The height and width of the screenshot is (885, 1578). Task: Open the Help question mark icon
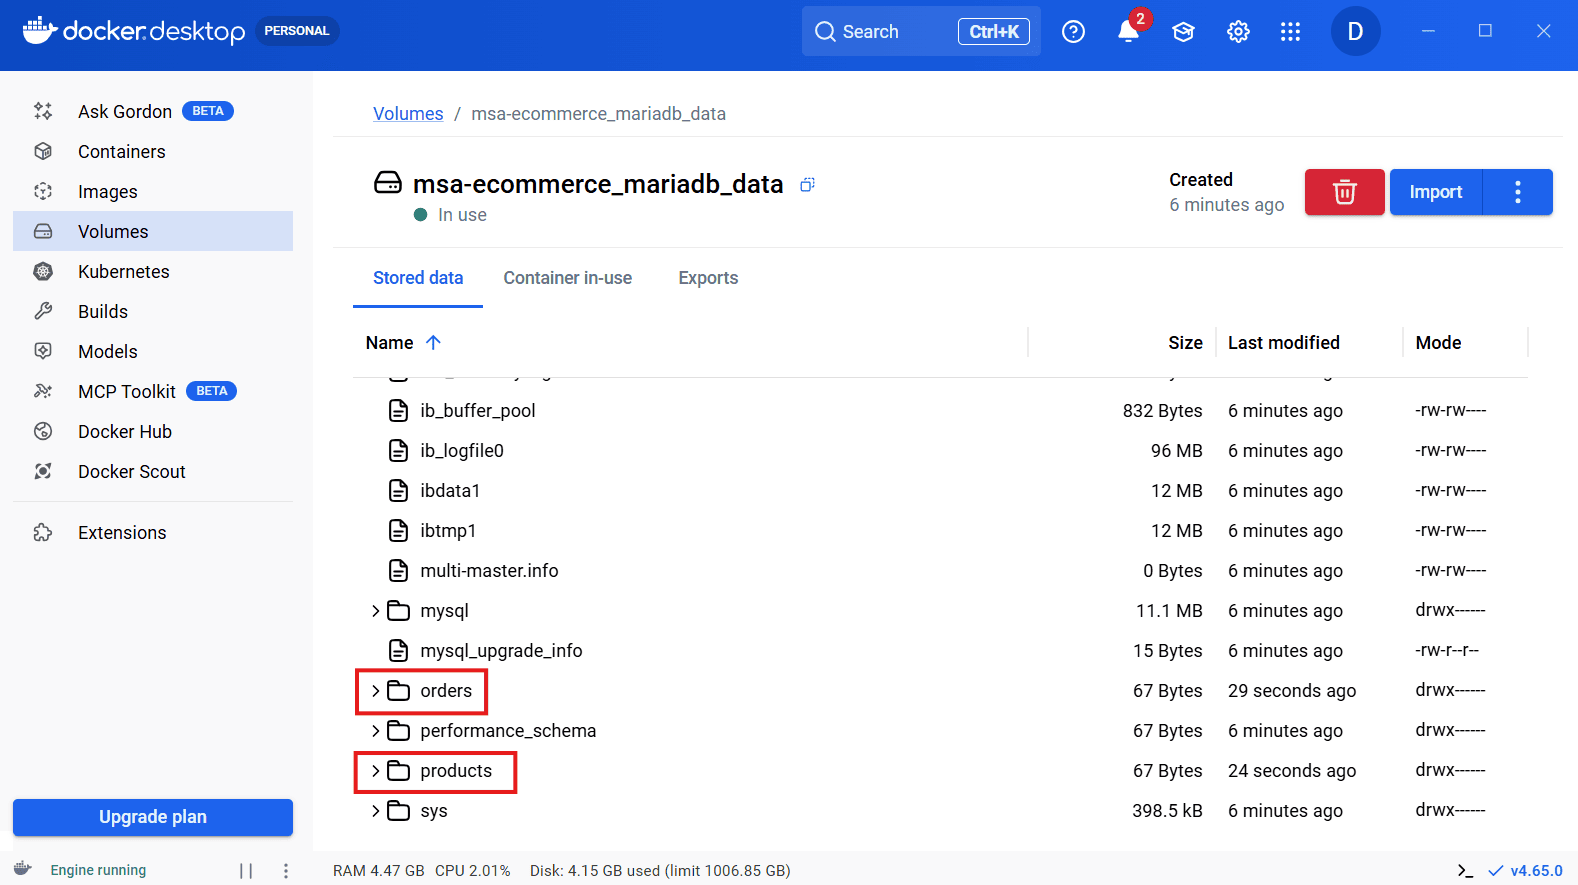[x=1073, y=32]
